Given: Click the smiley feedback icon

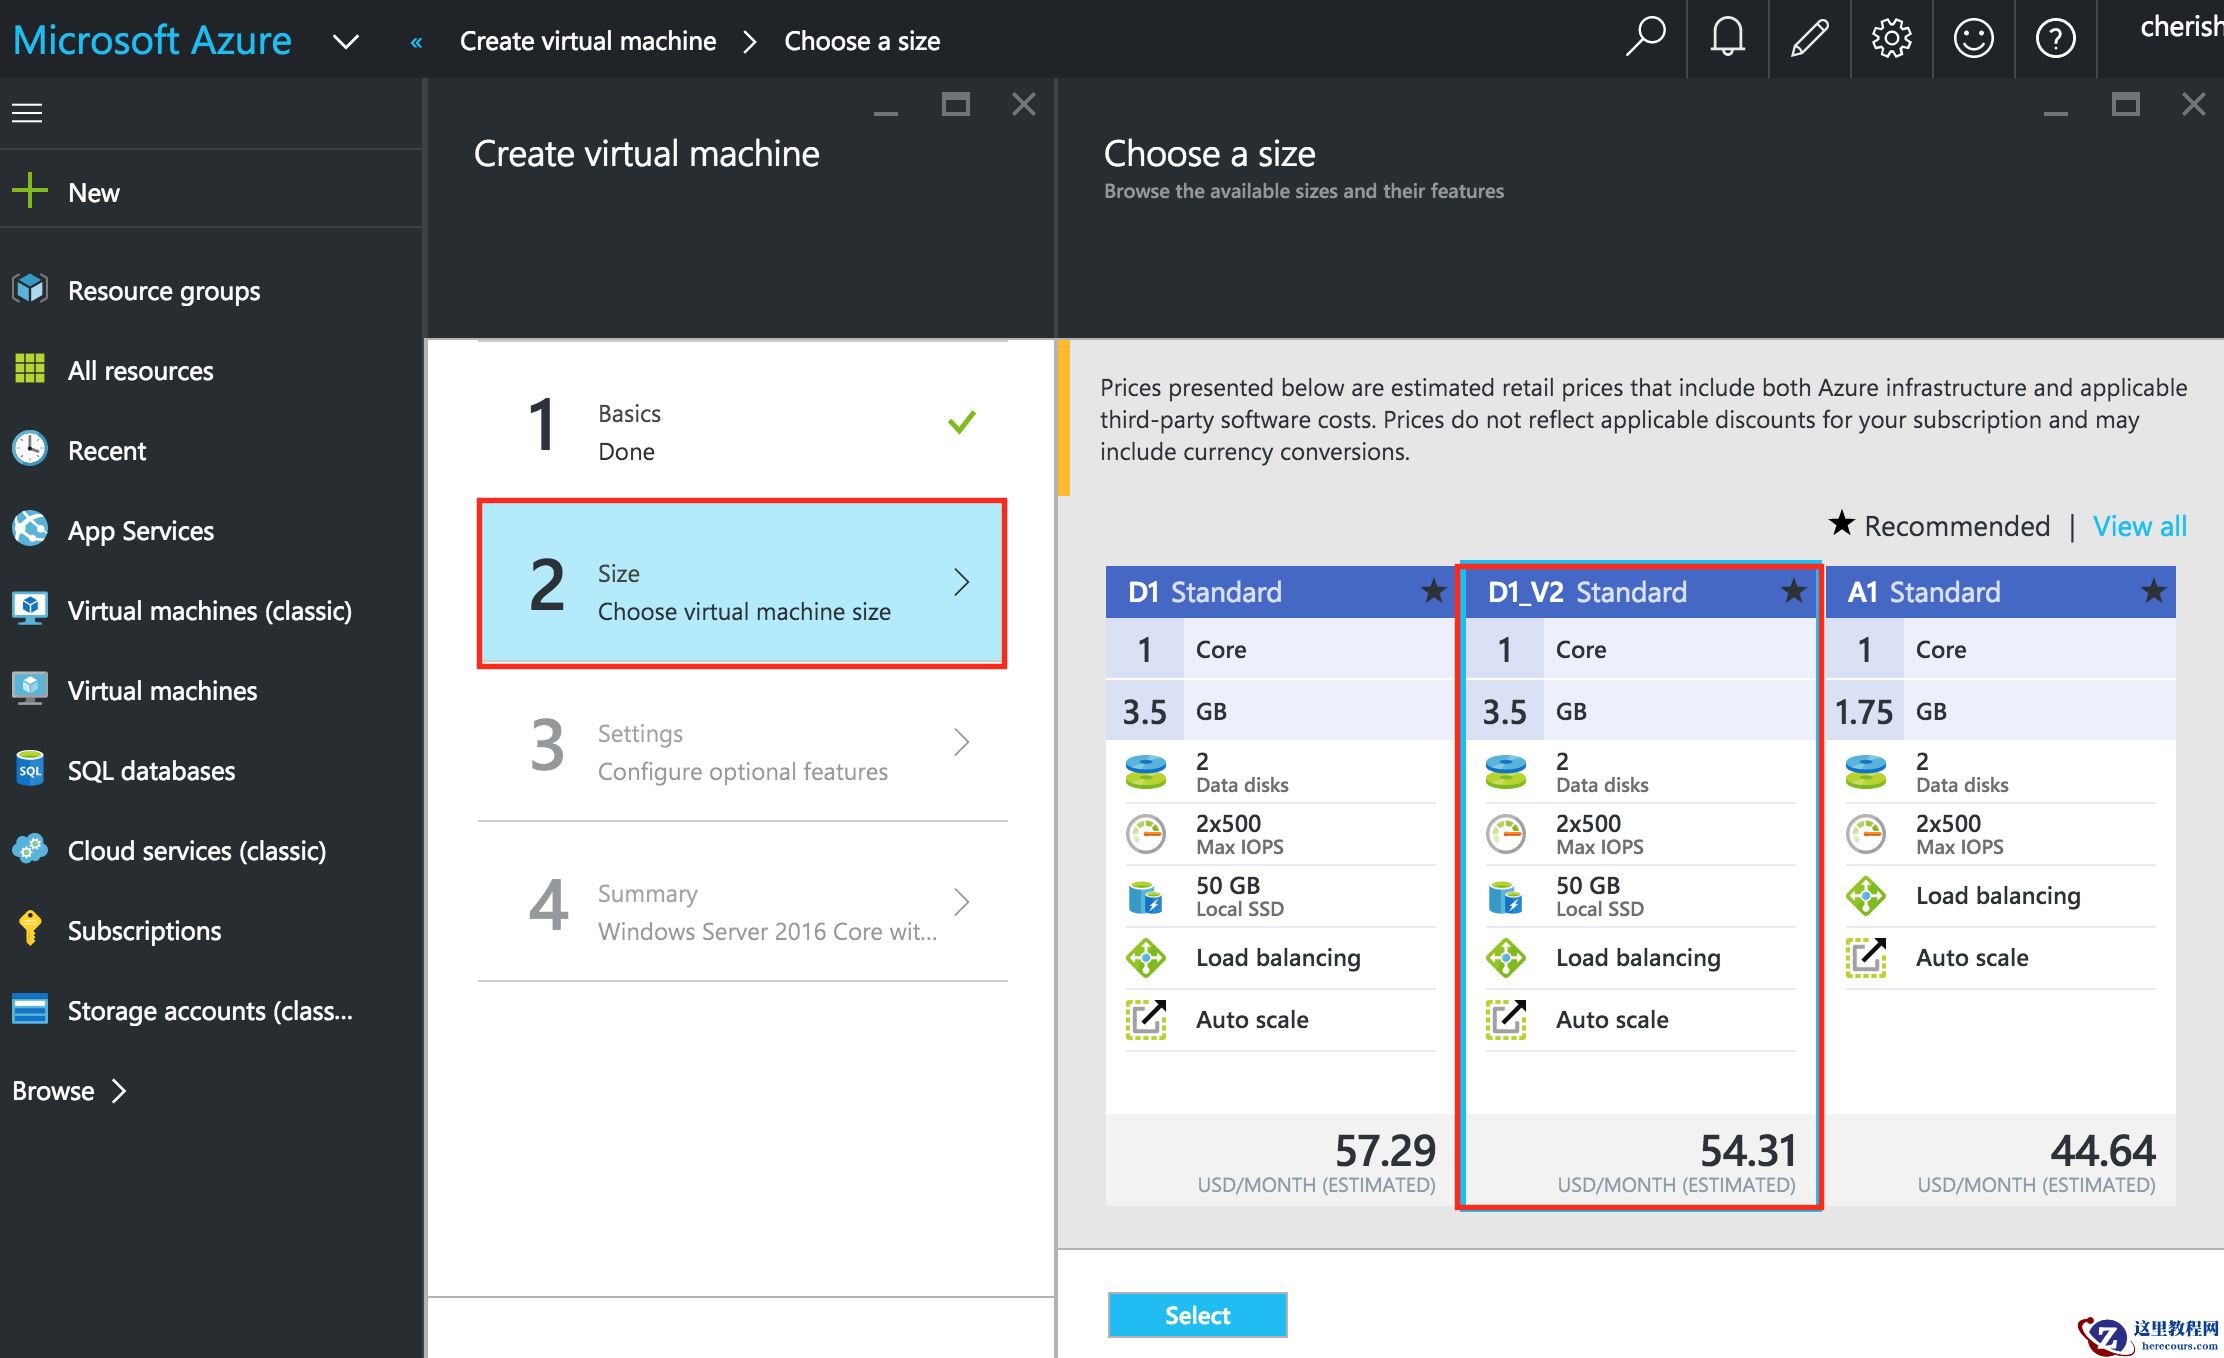Looking at the screenshot, I should click(x=1973, y=39).
